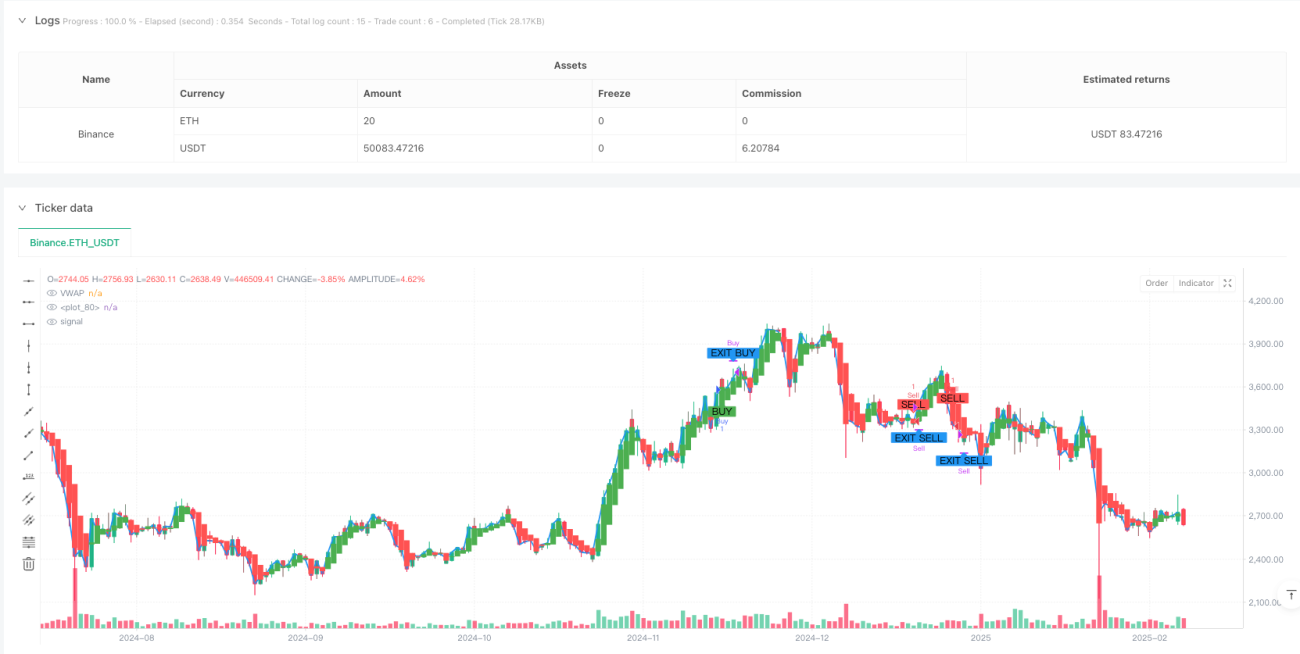Screen dimensions: 1300x654
Task: Switch to Binance.ETH_USDT tab
Action: click(75, 243)
